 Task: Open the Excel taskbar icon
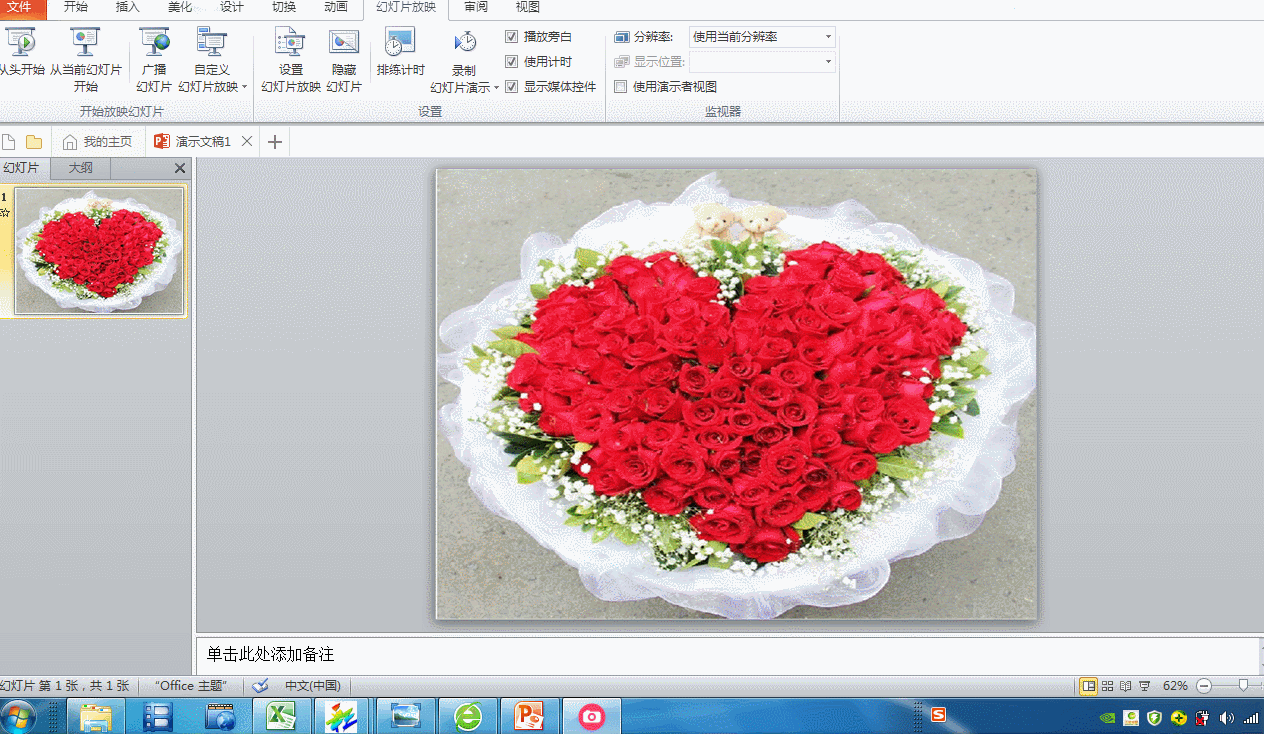(x=281, y=716)
